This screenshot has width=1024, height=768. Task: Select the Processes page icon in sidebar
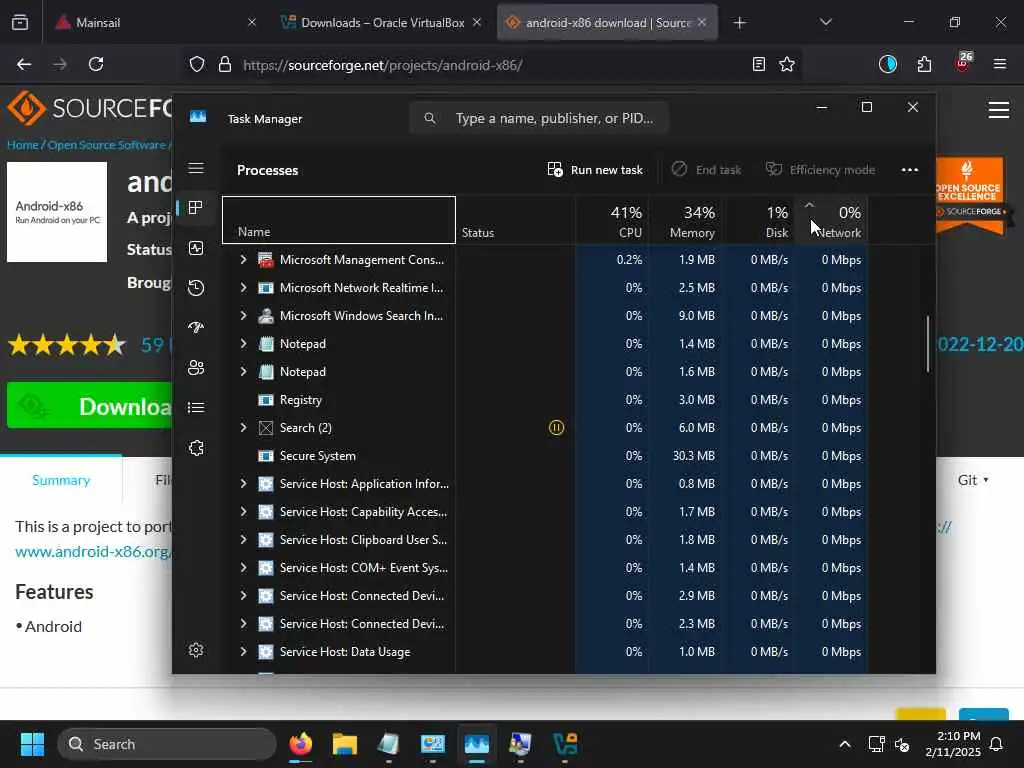pos(196,208)
